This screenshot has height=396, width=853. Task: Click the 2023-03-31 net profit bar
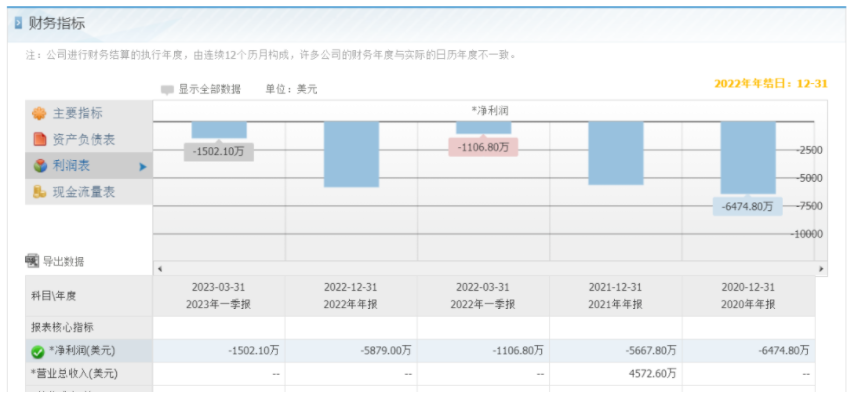tap(219, 129)
